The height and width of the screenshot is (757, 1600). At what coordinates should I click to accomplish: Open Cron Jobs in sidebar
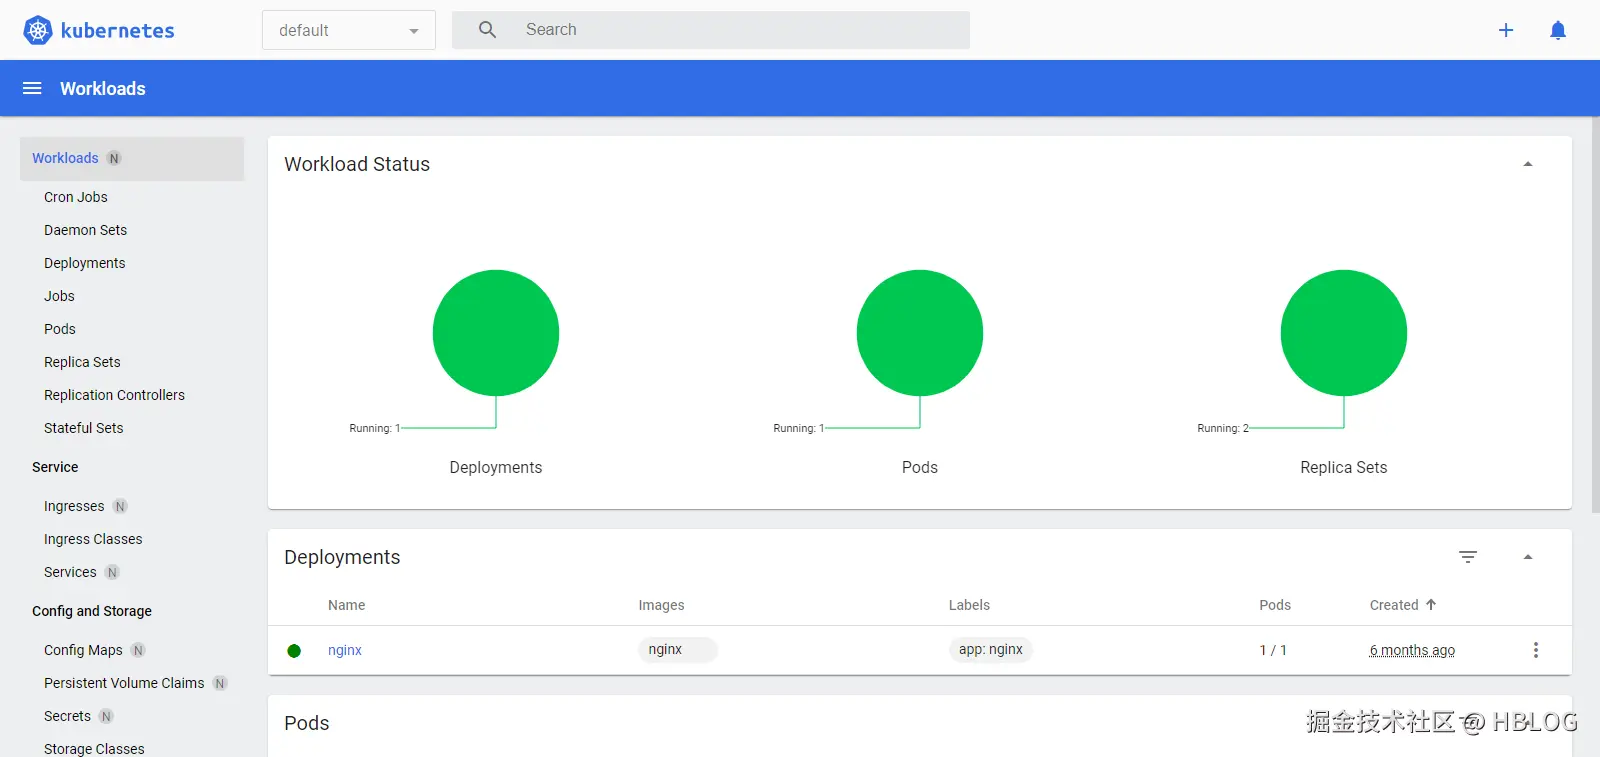point(76,197)
